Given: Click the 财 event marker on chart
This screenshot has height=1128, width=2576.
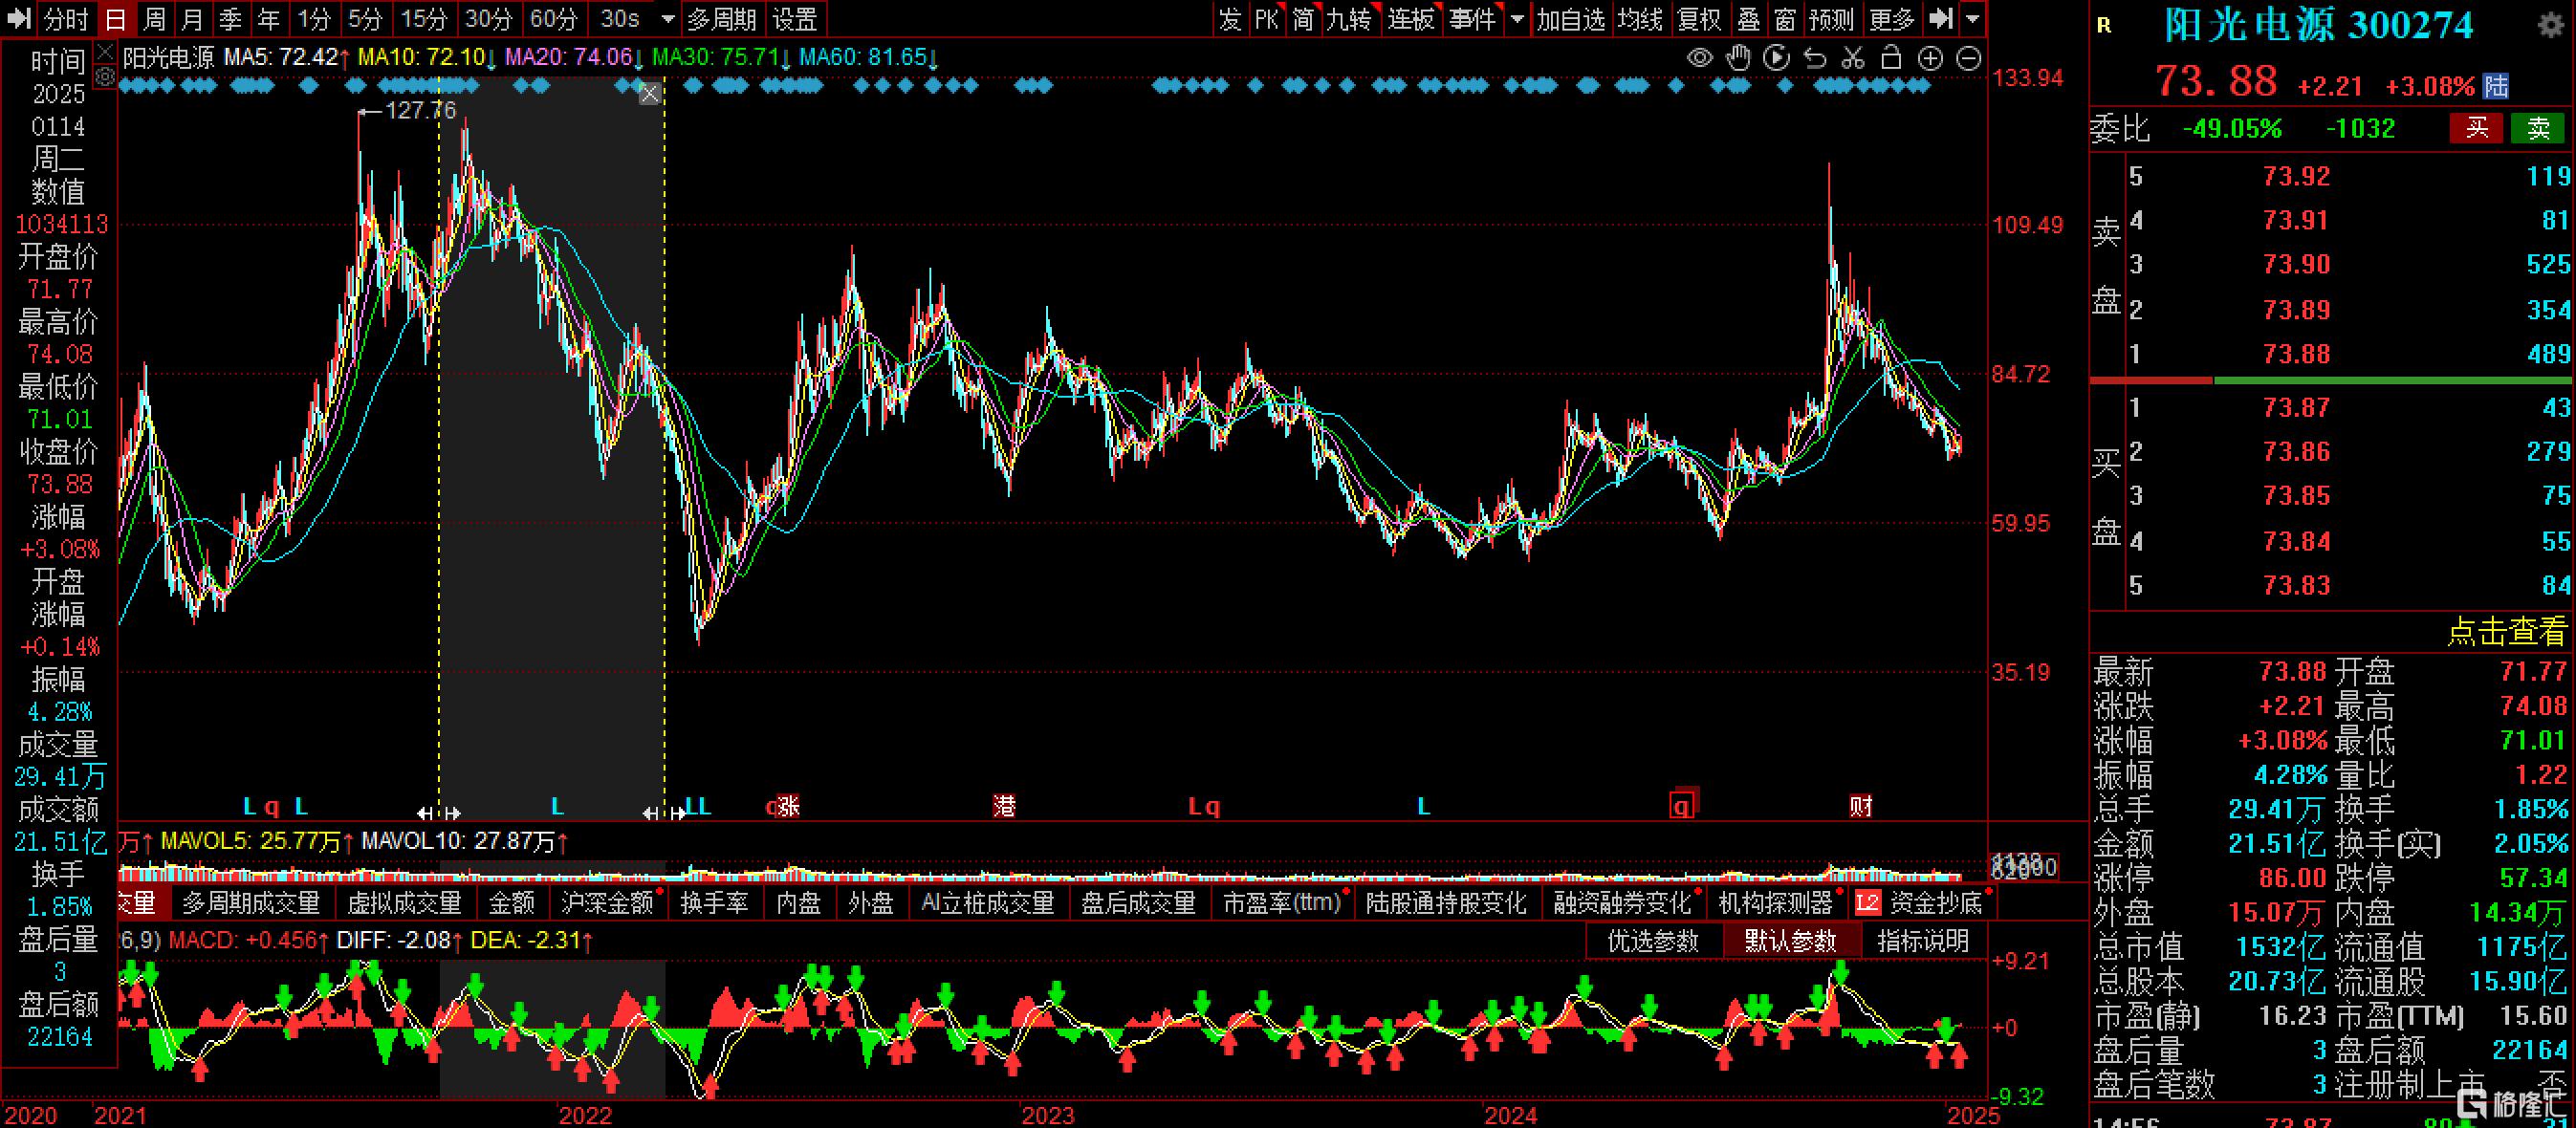Looking at the screenshot, I should coord(1861,806).
